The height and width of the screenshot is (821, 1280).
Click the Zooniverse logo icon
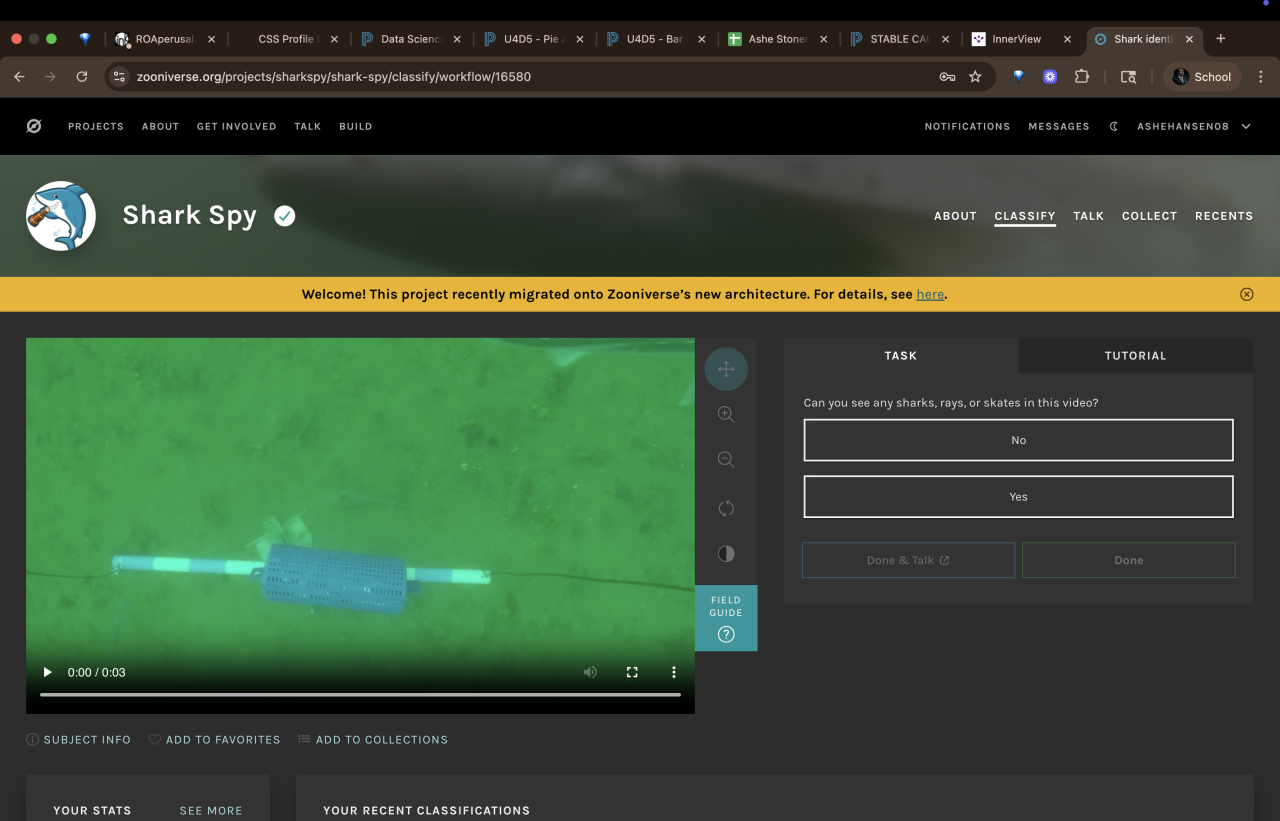(34, 126)
